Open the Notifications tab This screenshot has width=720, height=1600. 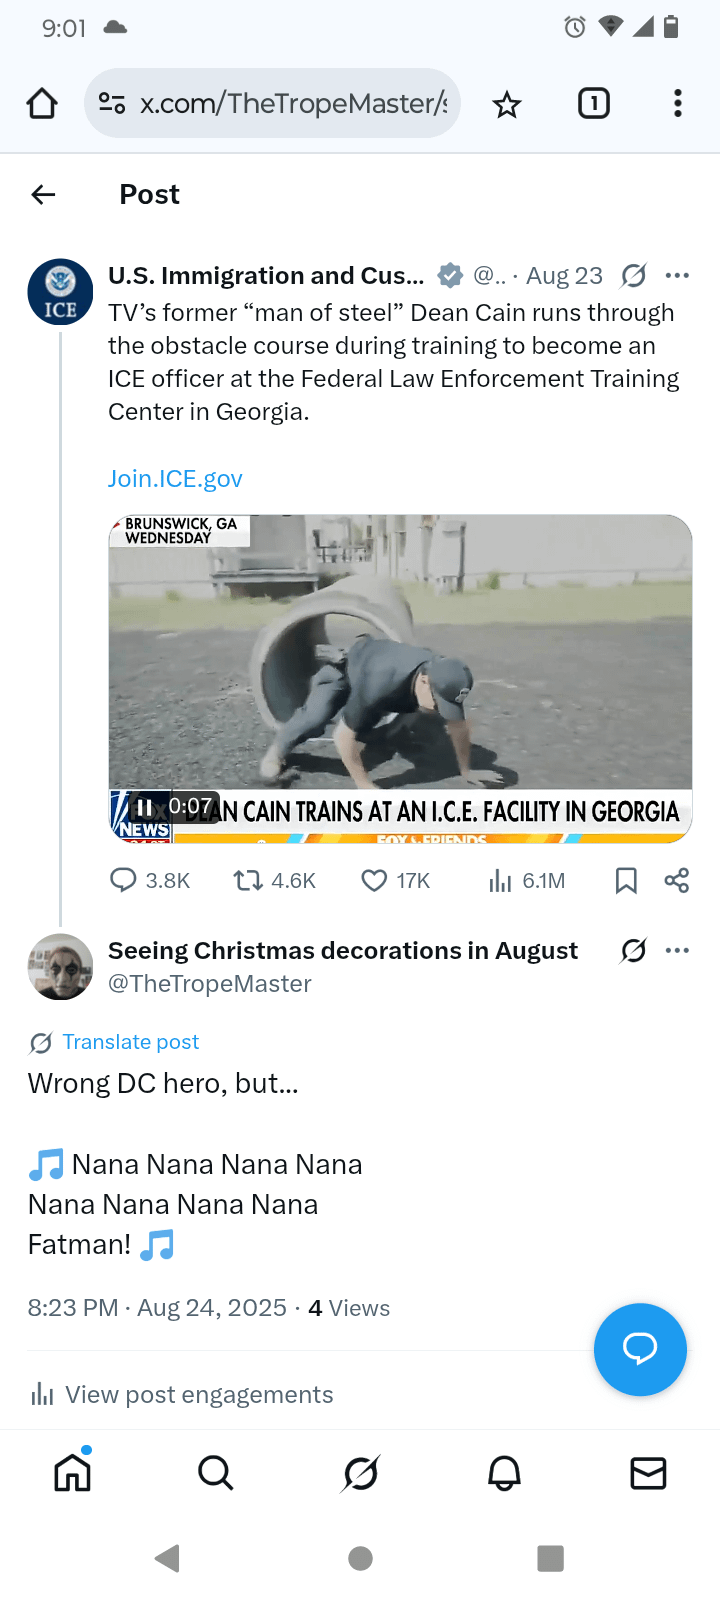504,1473
